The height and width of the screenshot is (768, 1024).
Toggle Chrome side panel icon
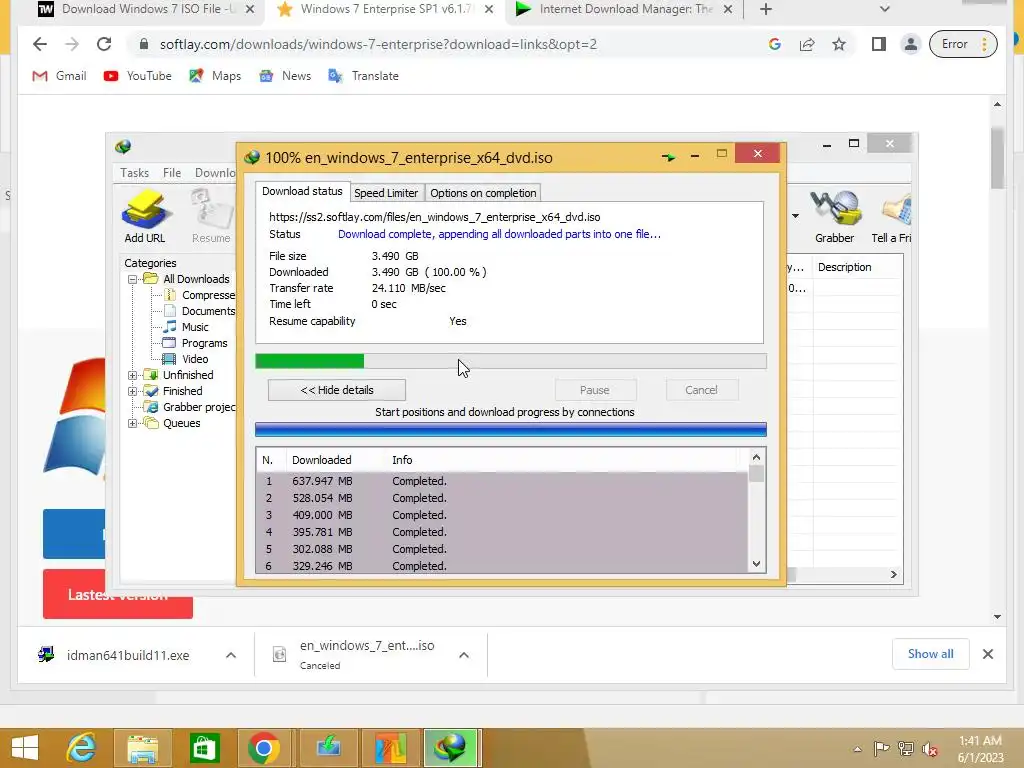click(878, 44)
